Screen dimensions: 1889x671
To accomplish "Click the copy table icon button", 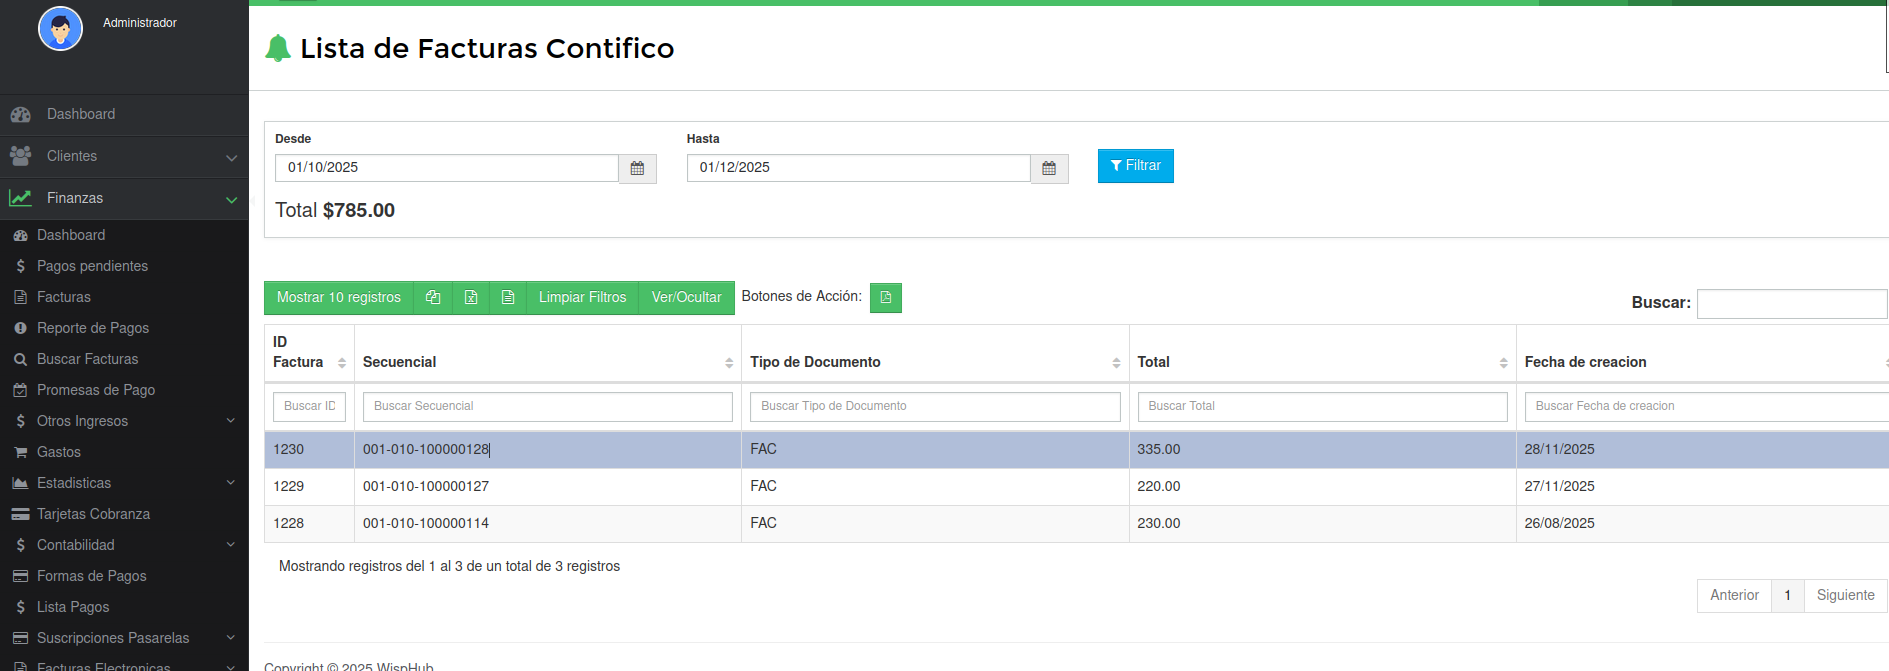I will 433,298.
